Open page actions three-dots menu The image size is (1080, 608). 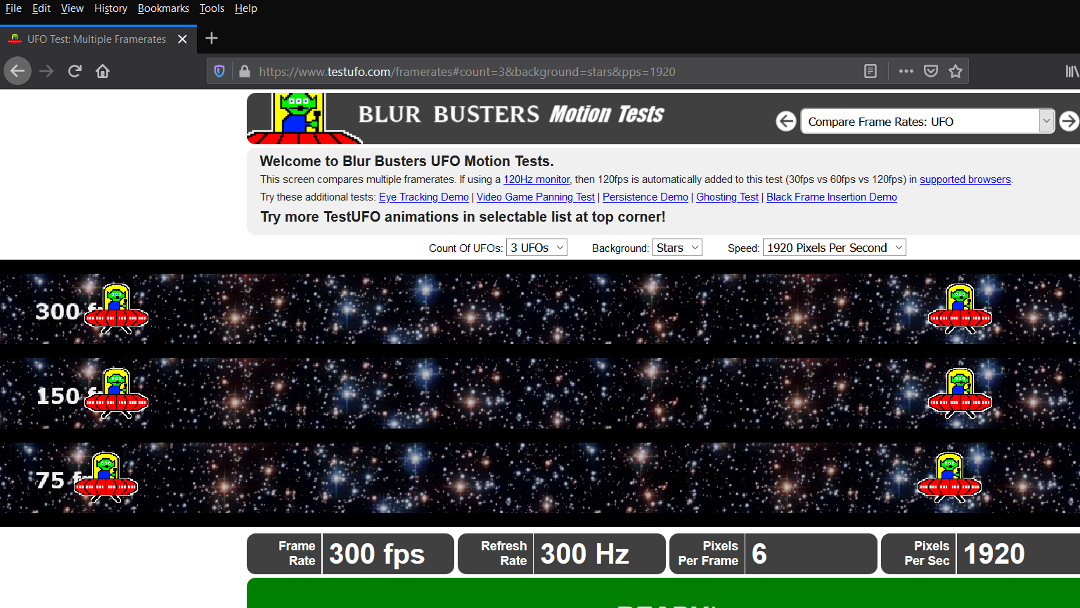point(906,71)
